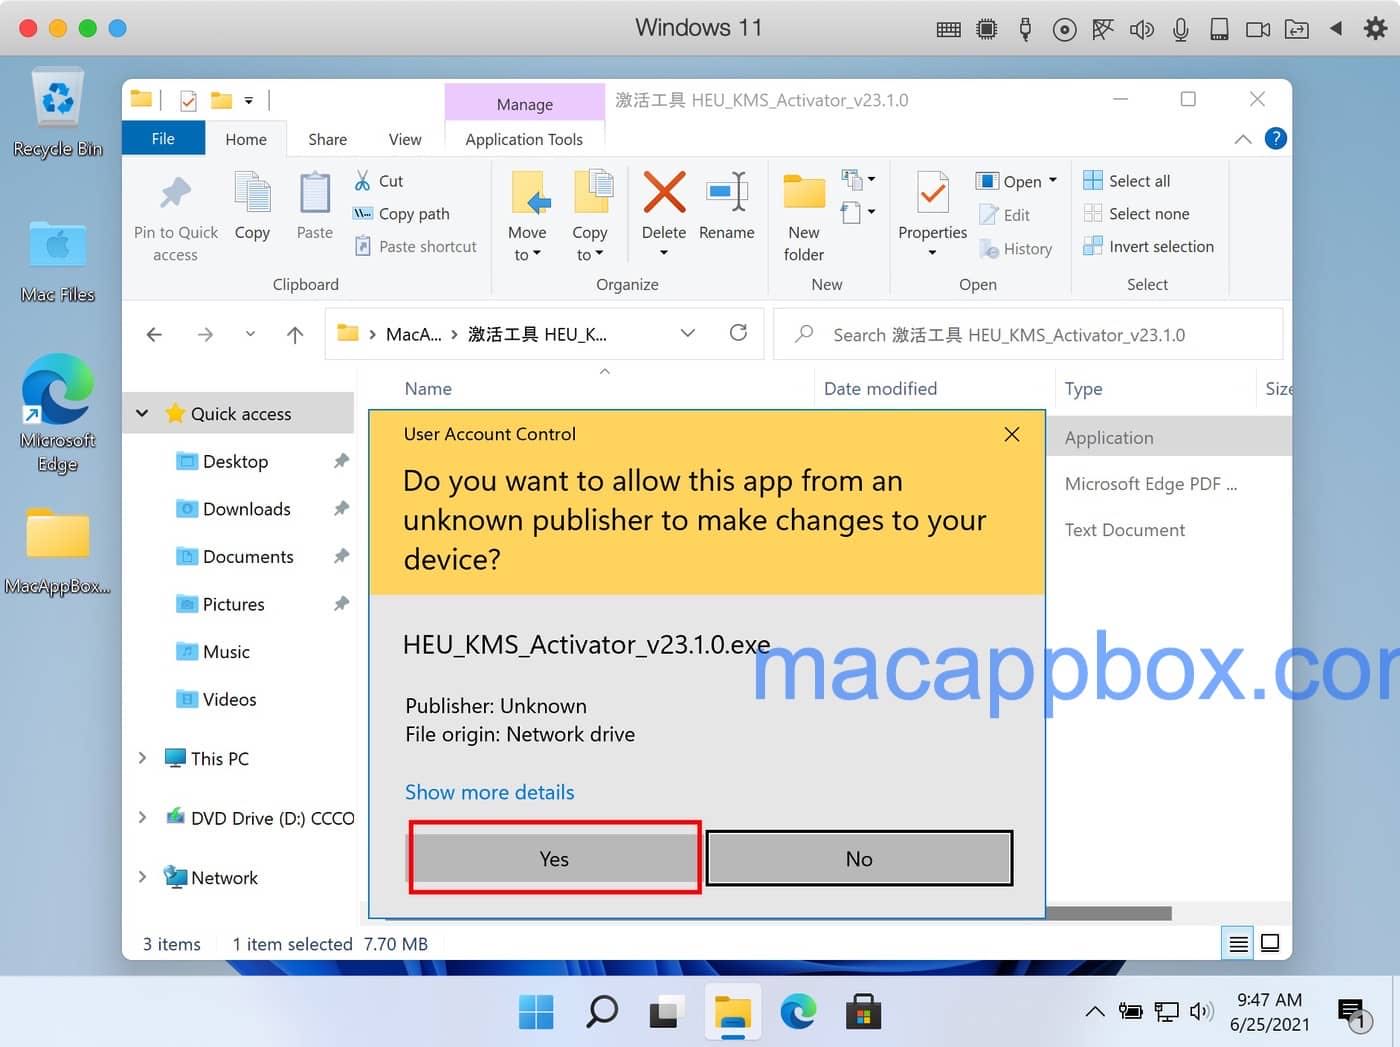Open recent locations dropdown
This screenshot has width=1400, height=1047.
250,334
